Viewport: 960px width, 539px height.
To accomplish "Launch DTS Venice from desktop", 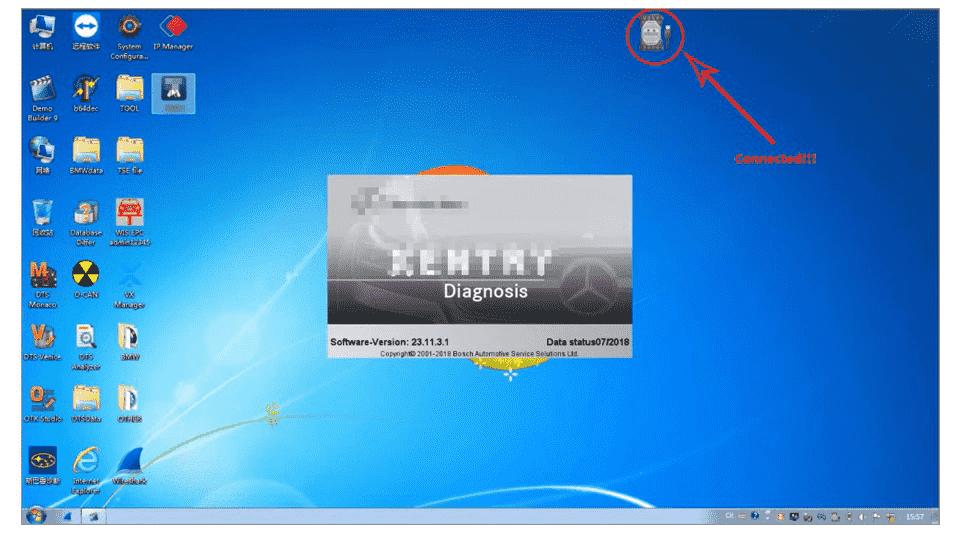I will tap(42, 342).
